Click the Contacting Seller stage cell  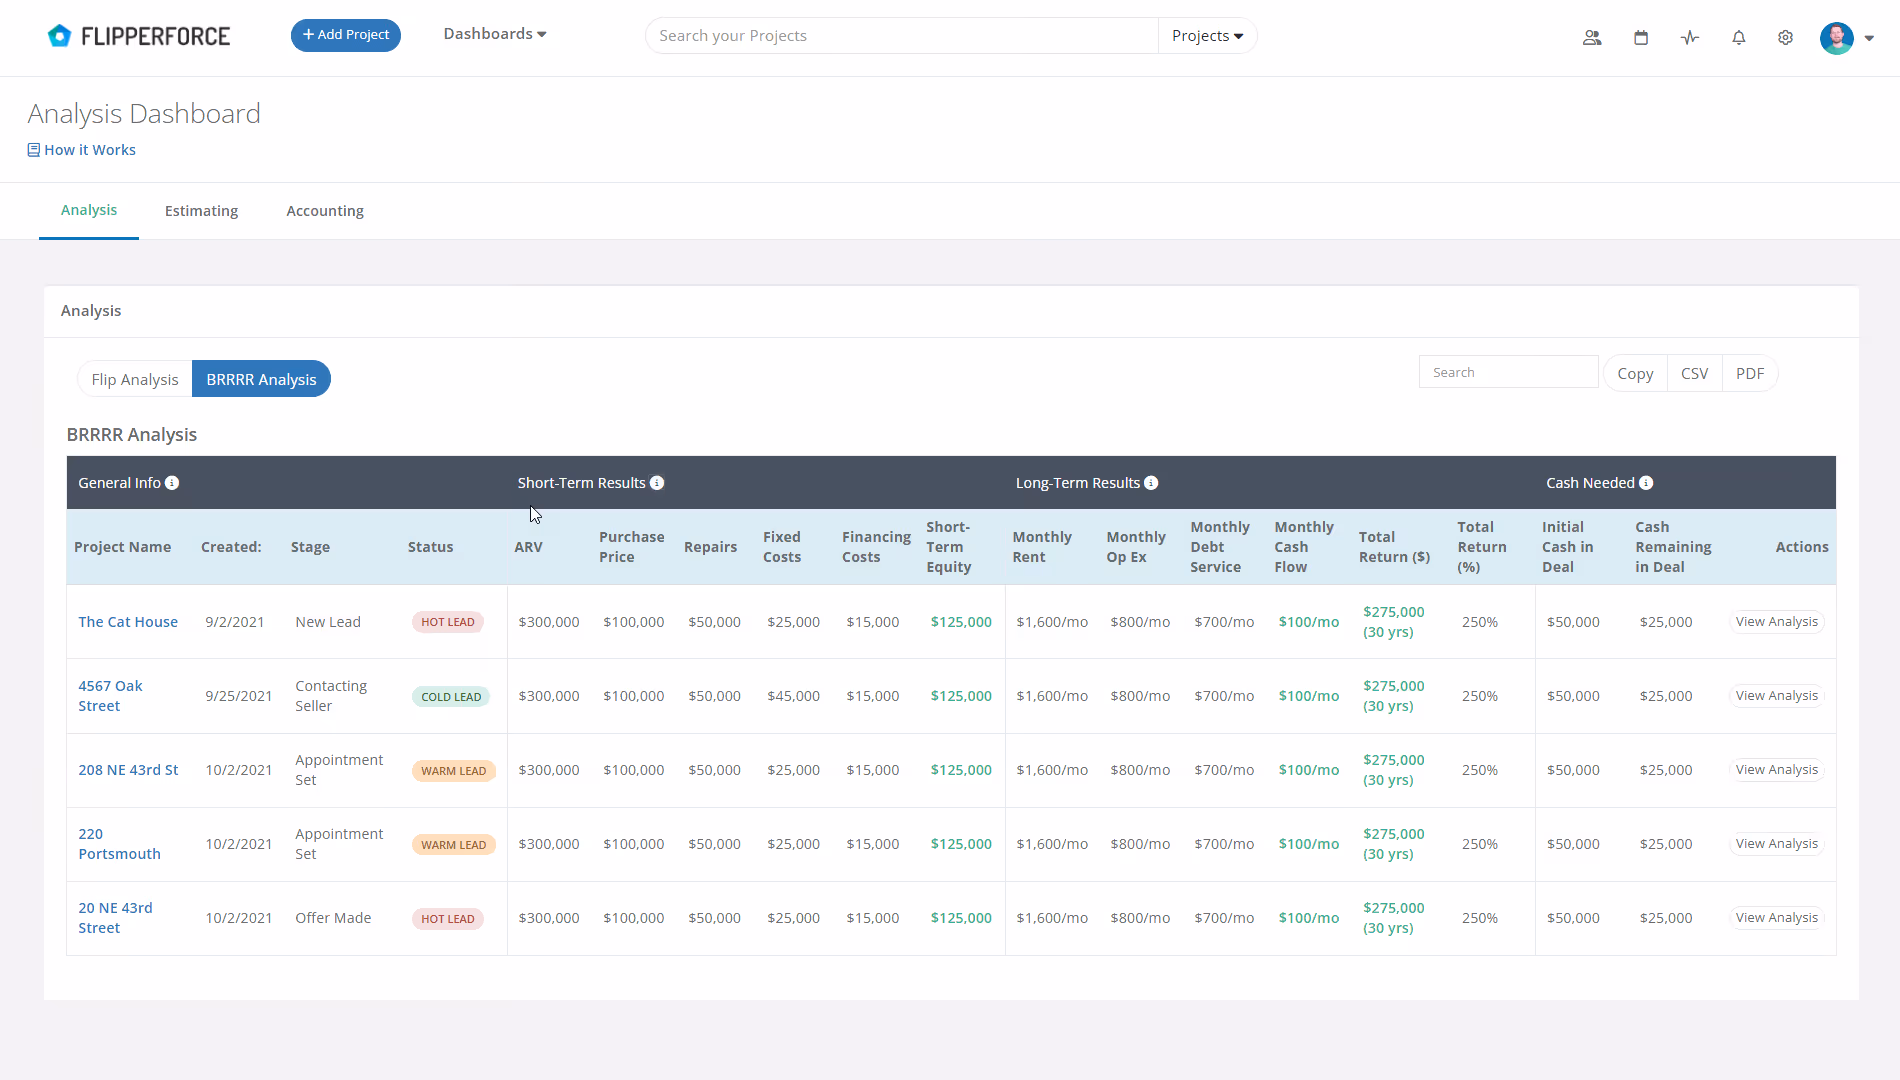coord(331,696)
